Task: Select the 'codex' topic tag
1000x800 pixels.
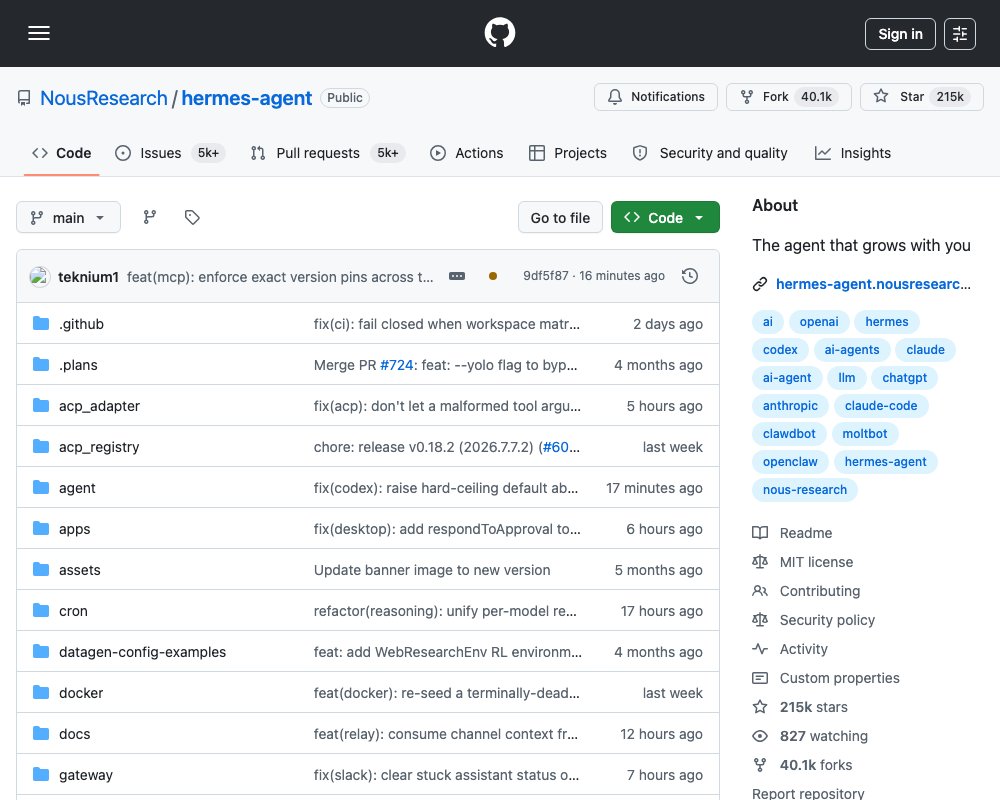Action: (780, 350)
